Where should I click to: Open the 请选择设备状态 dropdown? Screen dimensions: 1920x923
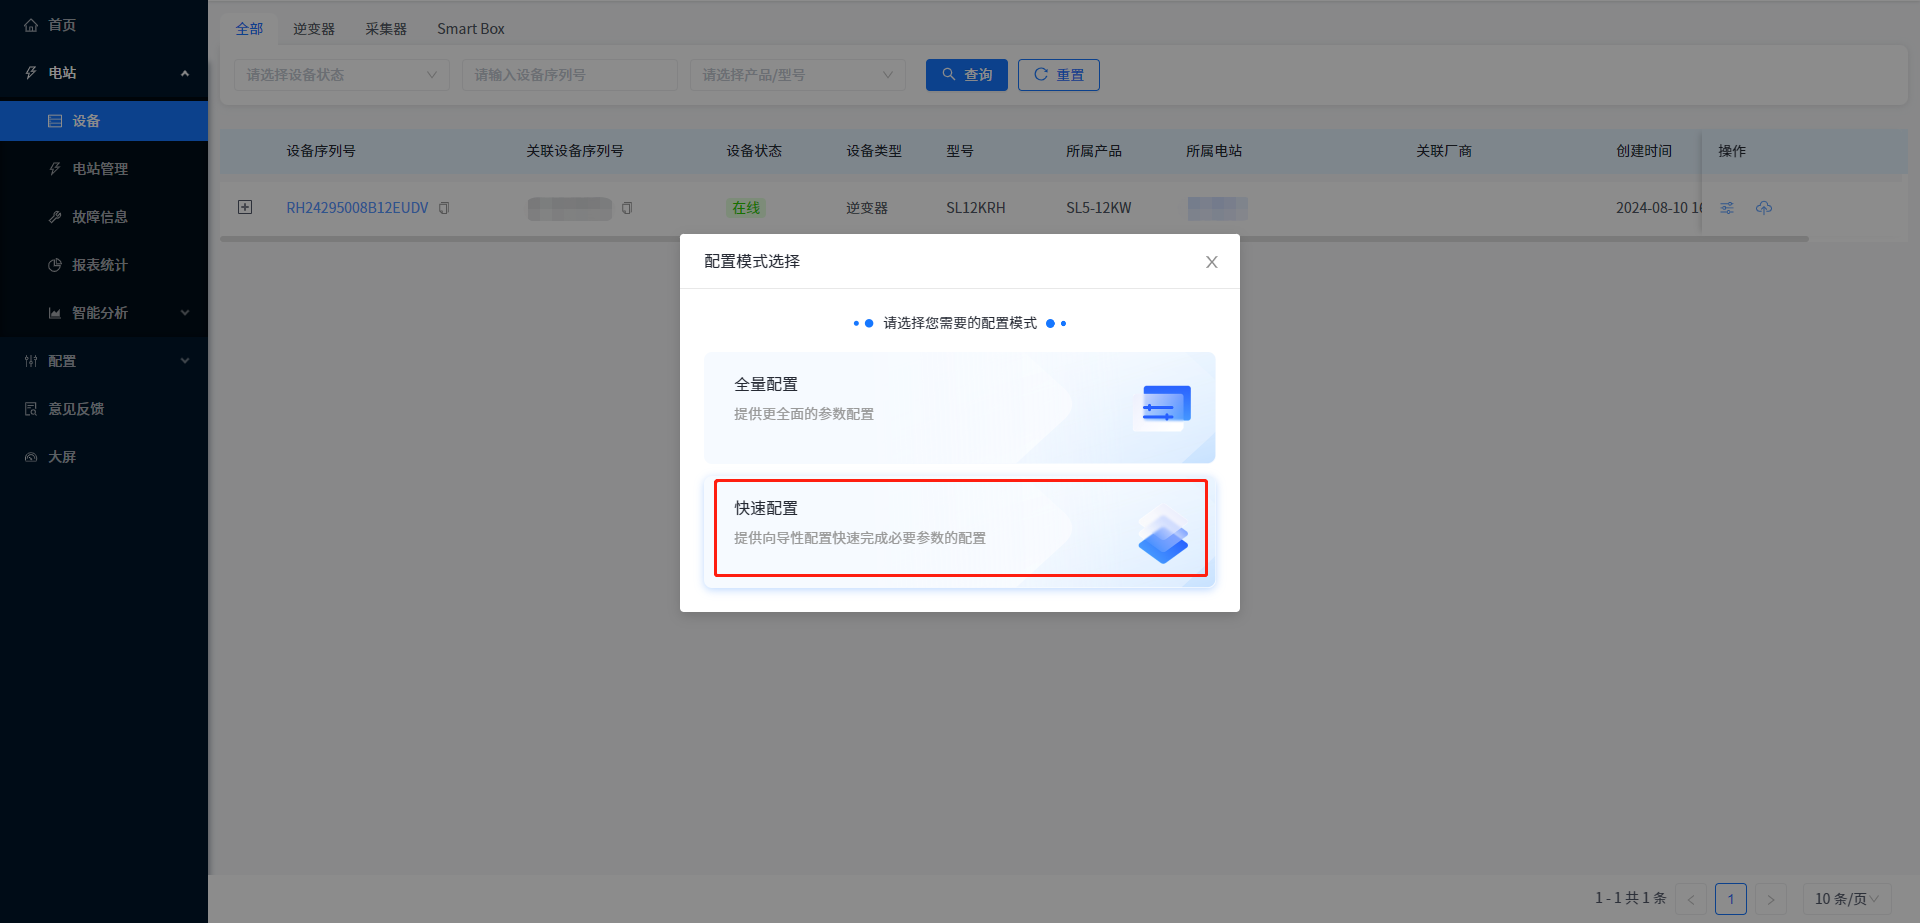[341, 75]
